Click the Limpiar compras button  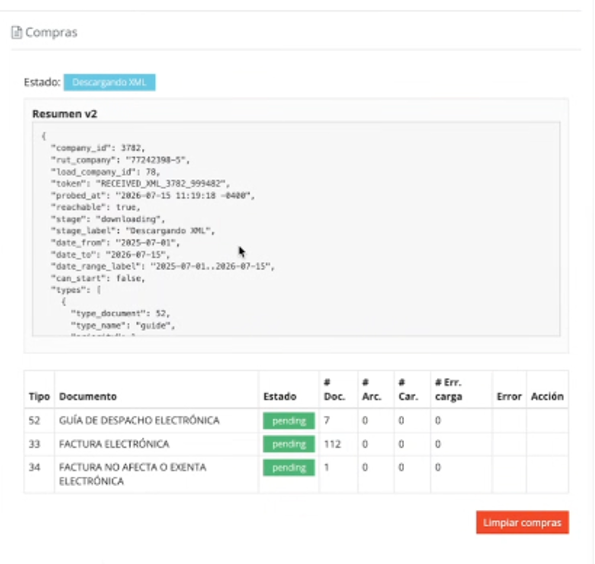[522, 523]
